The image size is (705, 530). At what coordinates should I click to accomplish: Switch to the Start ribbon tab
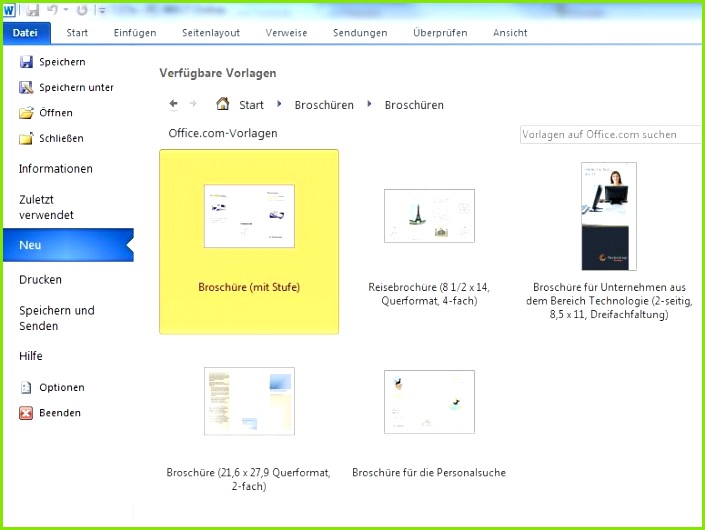pyautogui.click(x=77, y=33)
